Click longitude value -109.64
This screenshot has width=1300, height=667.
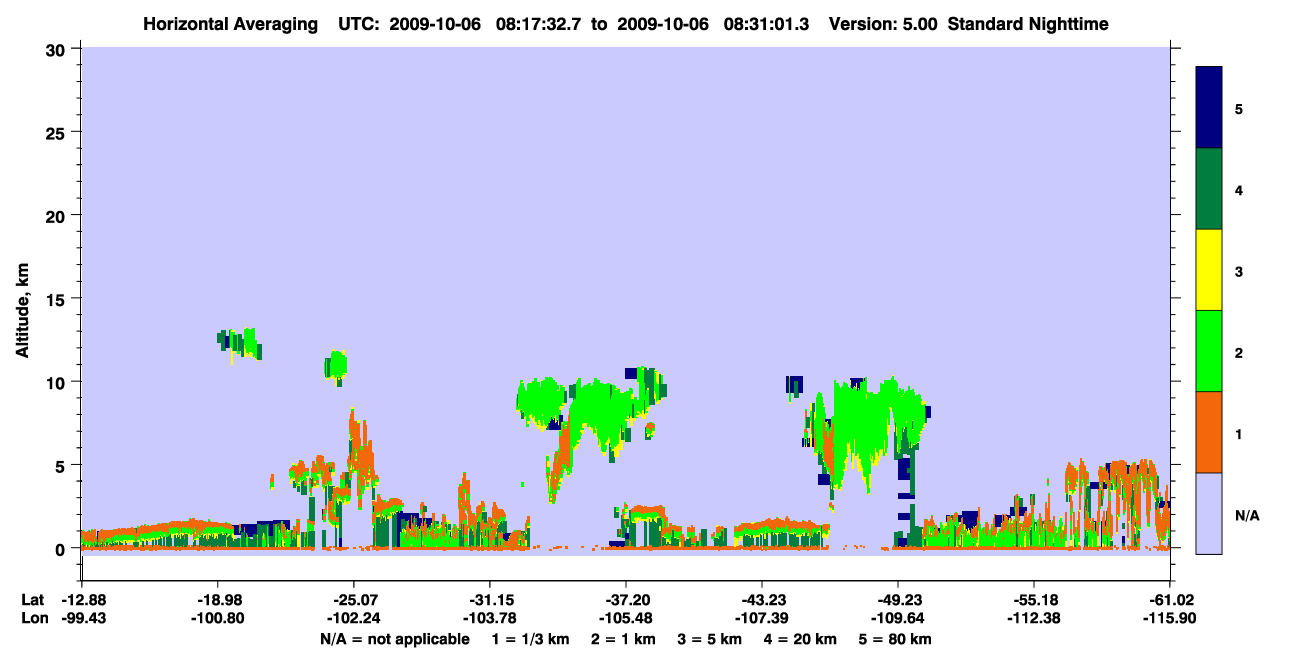[x=897, y=619]
